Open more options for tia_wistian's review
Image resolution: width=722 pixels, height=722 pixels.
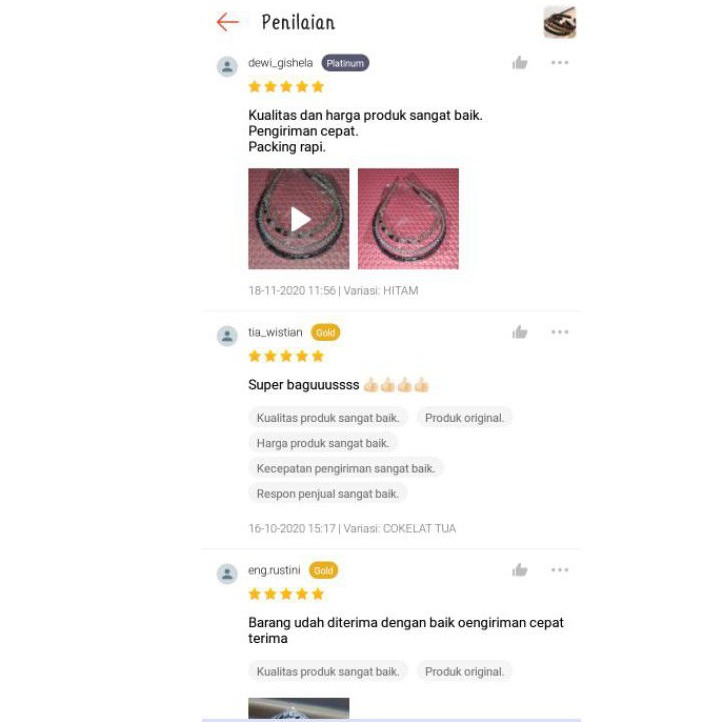pos(559,332)
